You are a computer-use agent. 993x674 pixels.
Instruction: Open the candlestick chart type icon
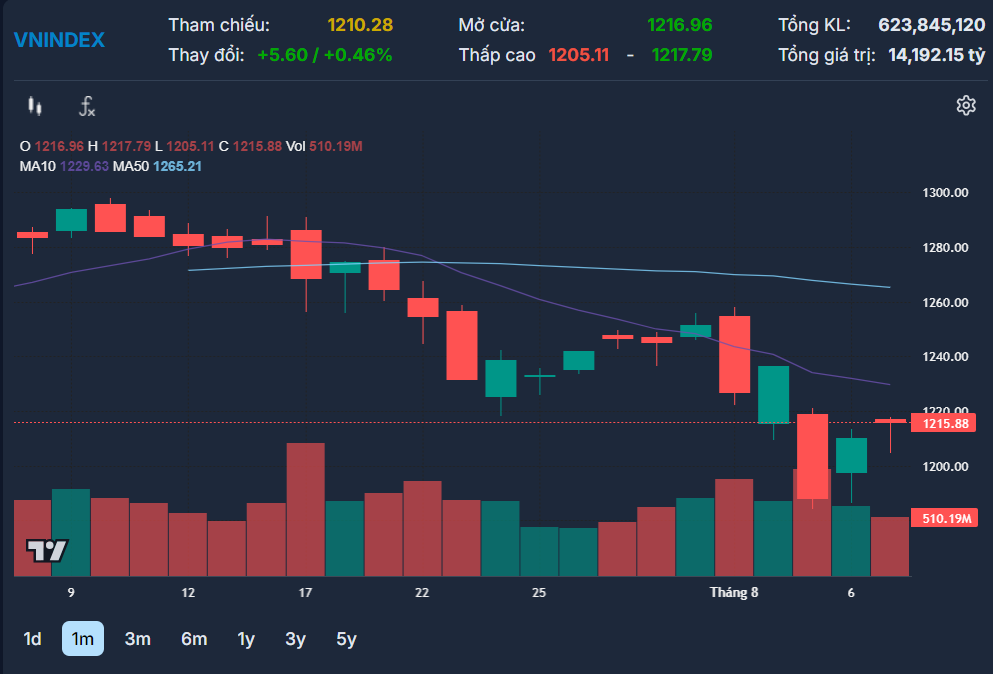pyautogui.click(x=35, y=106)
